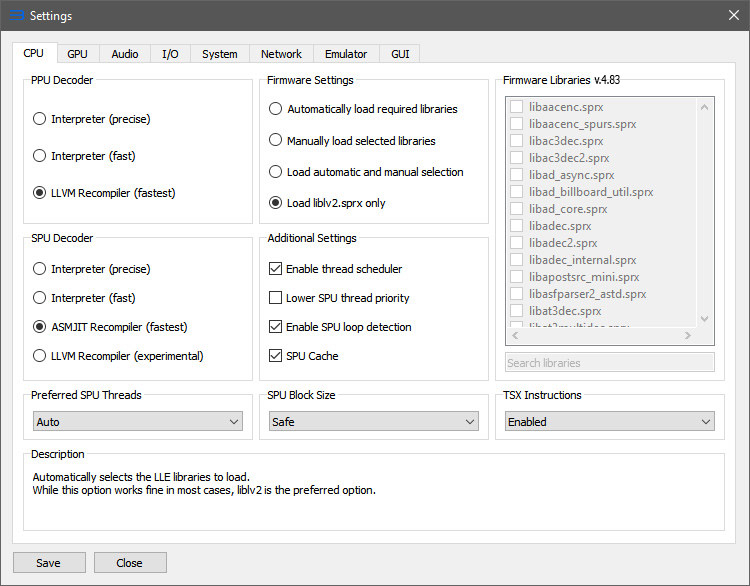The image size is (750, 586).
Task: Check libaacenc_spurs.sprx library
Action: point(517,124)
